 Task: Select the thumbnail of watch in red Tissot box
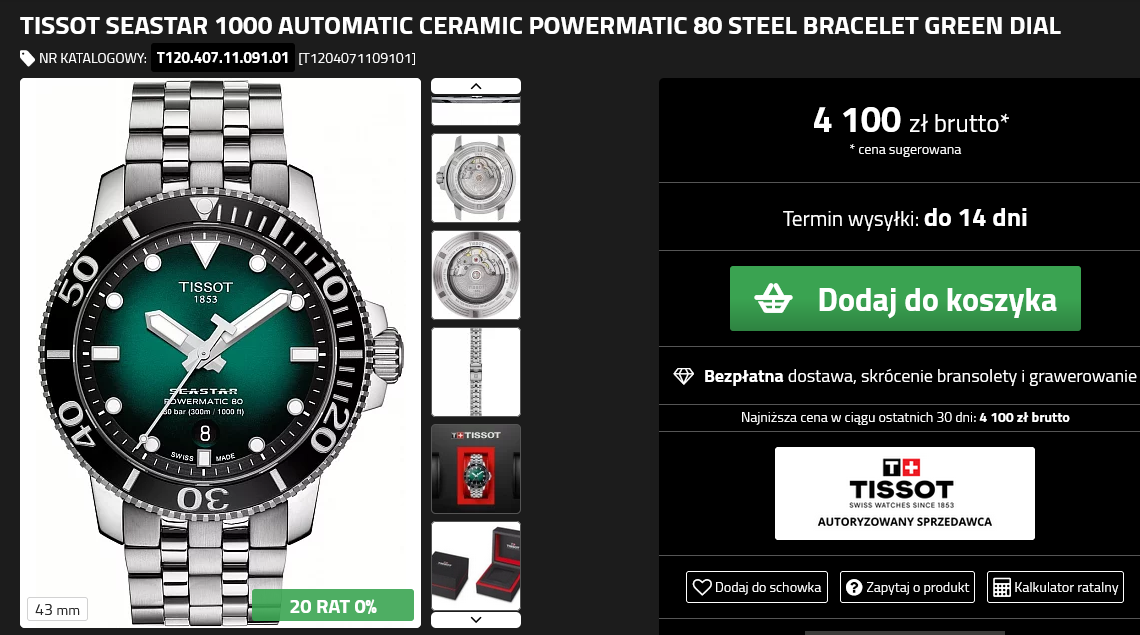[x=475, y=469]
